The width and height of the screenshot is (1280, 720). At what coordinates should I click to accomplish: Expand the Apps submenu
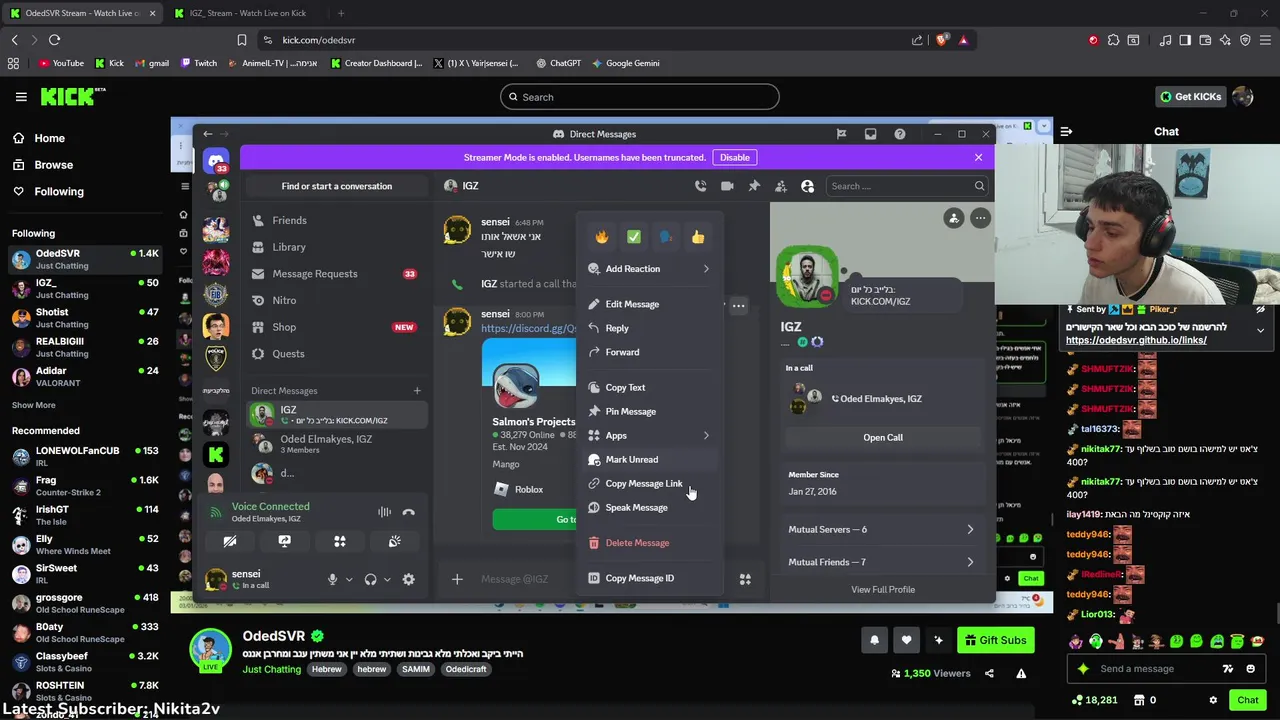tap(648, 436)
